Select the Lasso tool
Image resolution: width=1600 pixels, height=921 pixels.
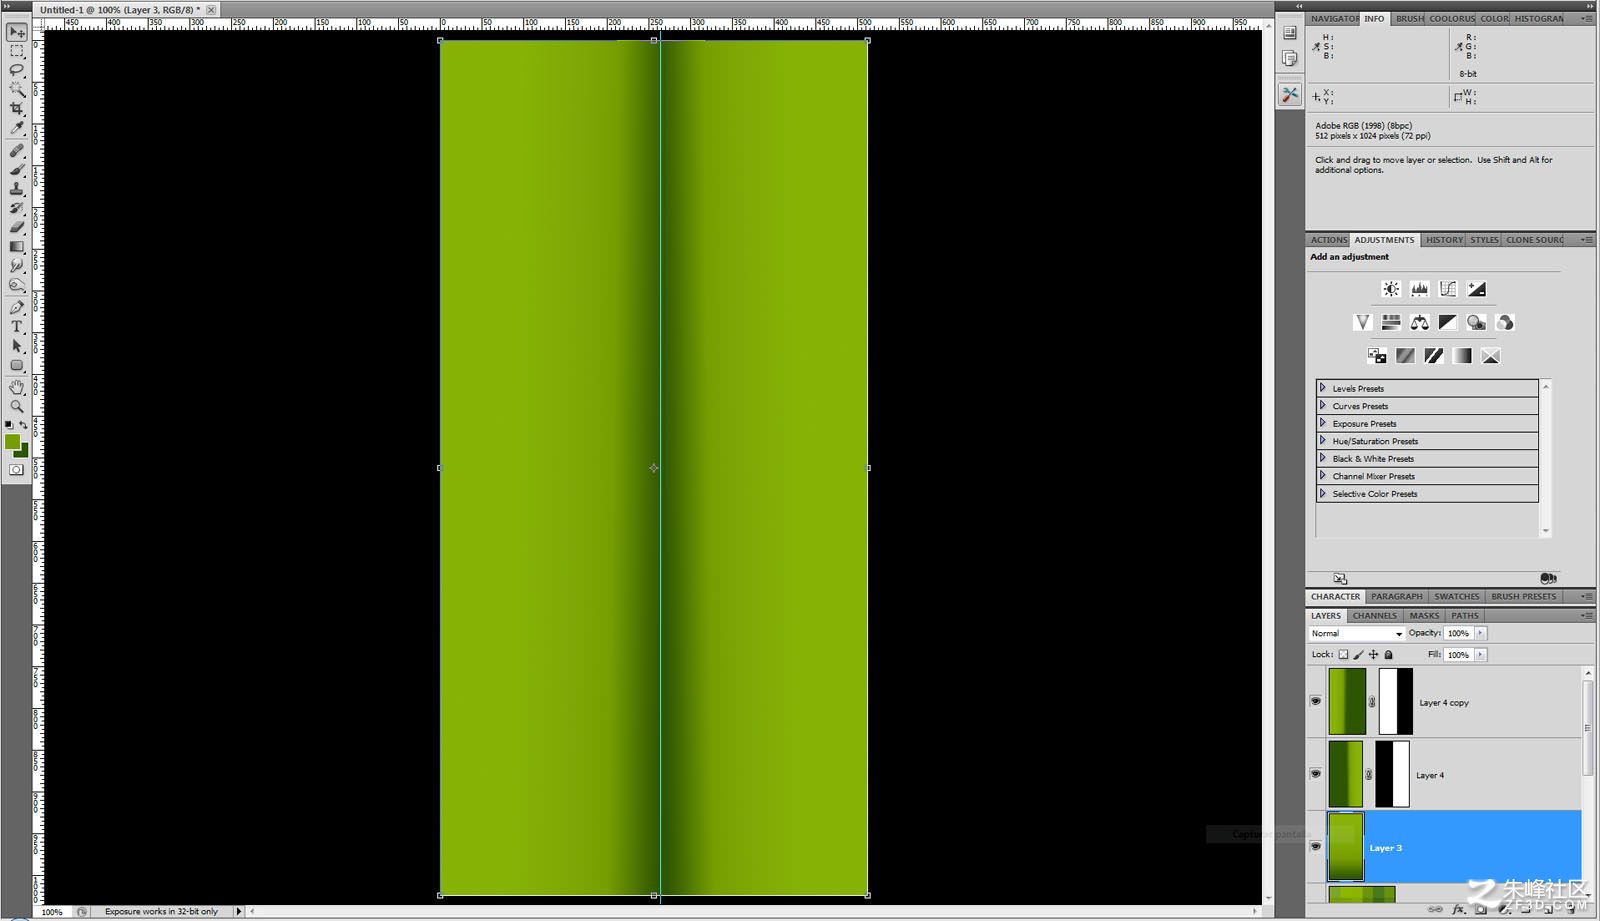click(x=17, y=70)
